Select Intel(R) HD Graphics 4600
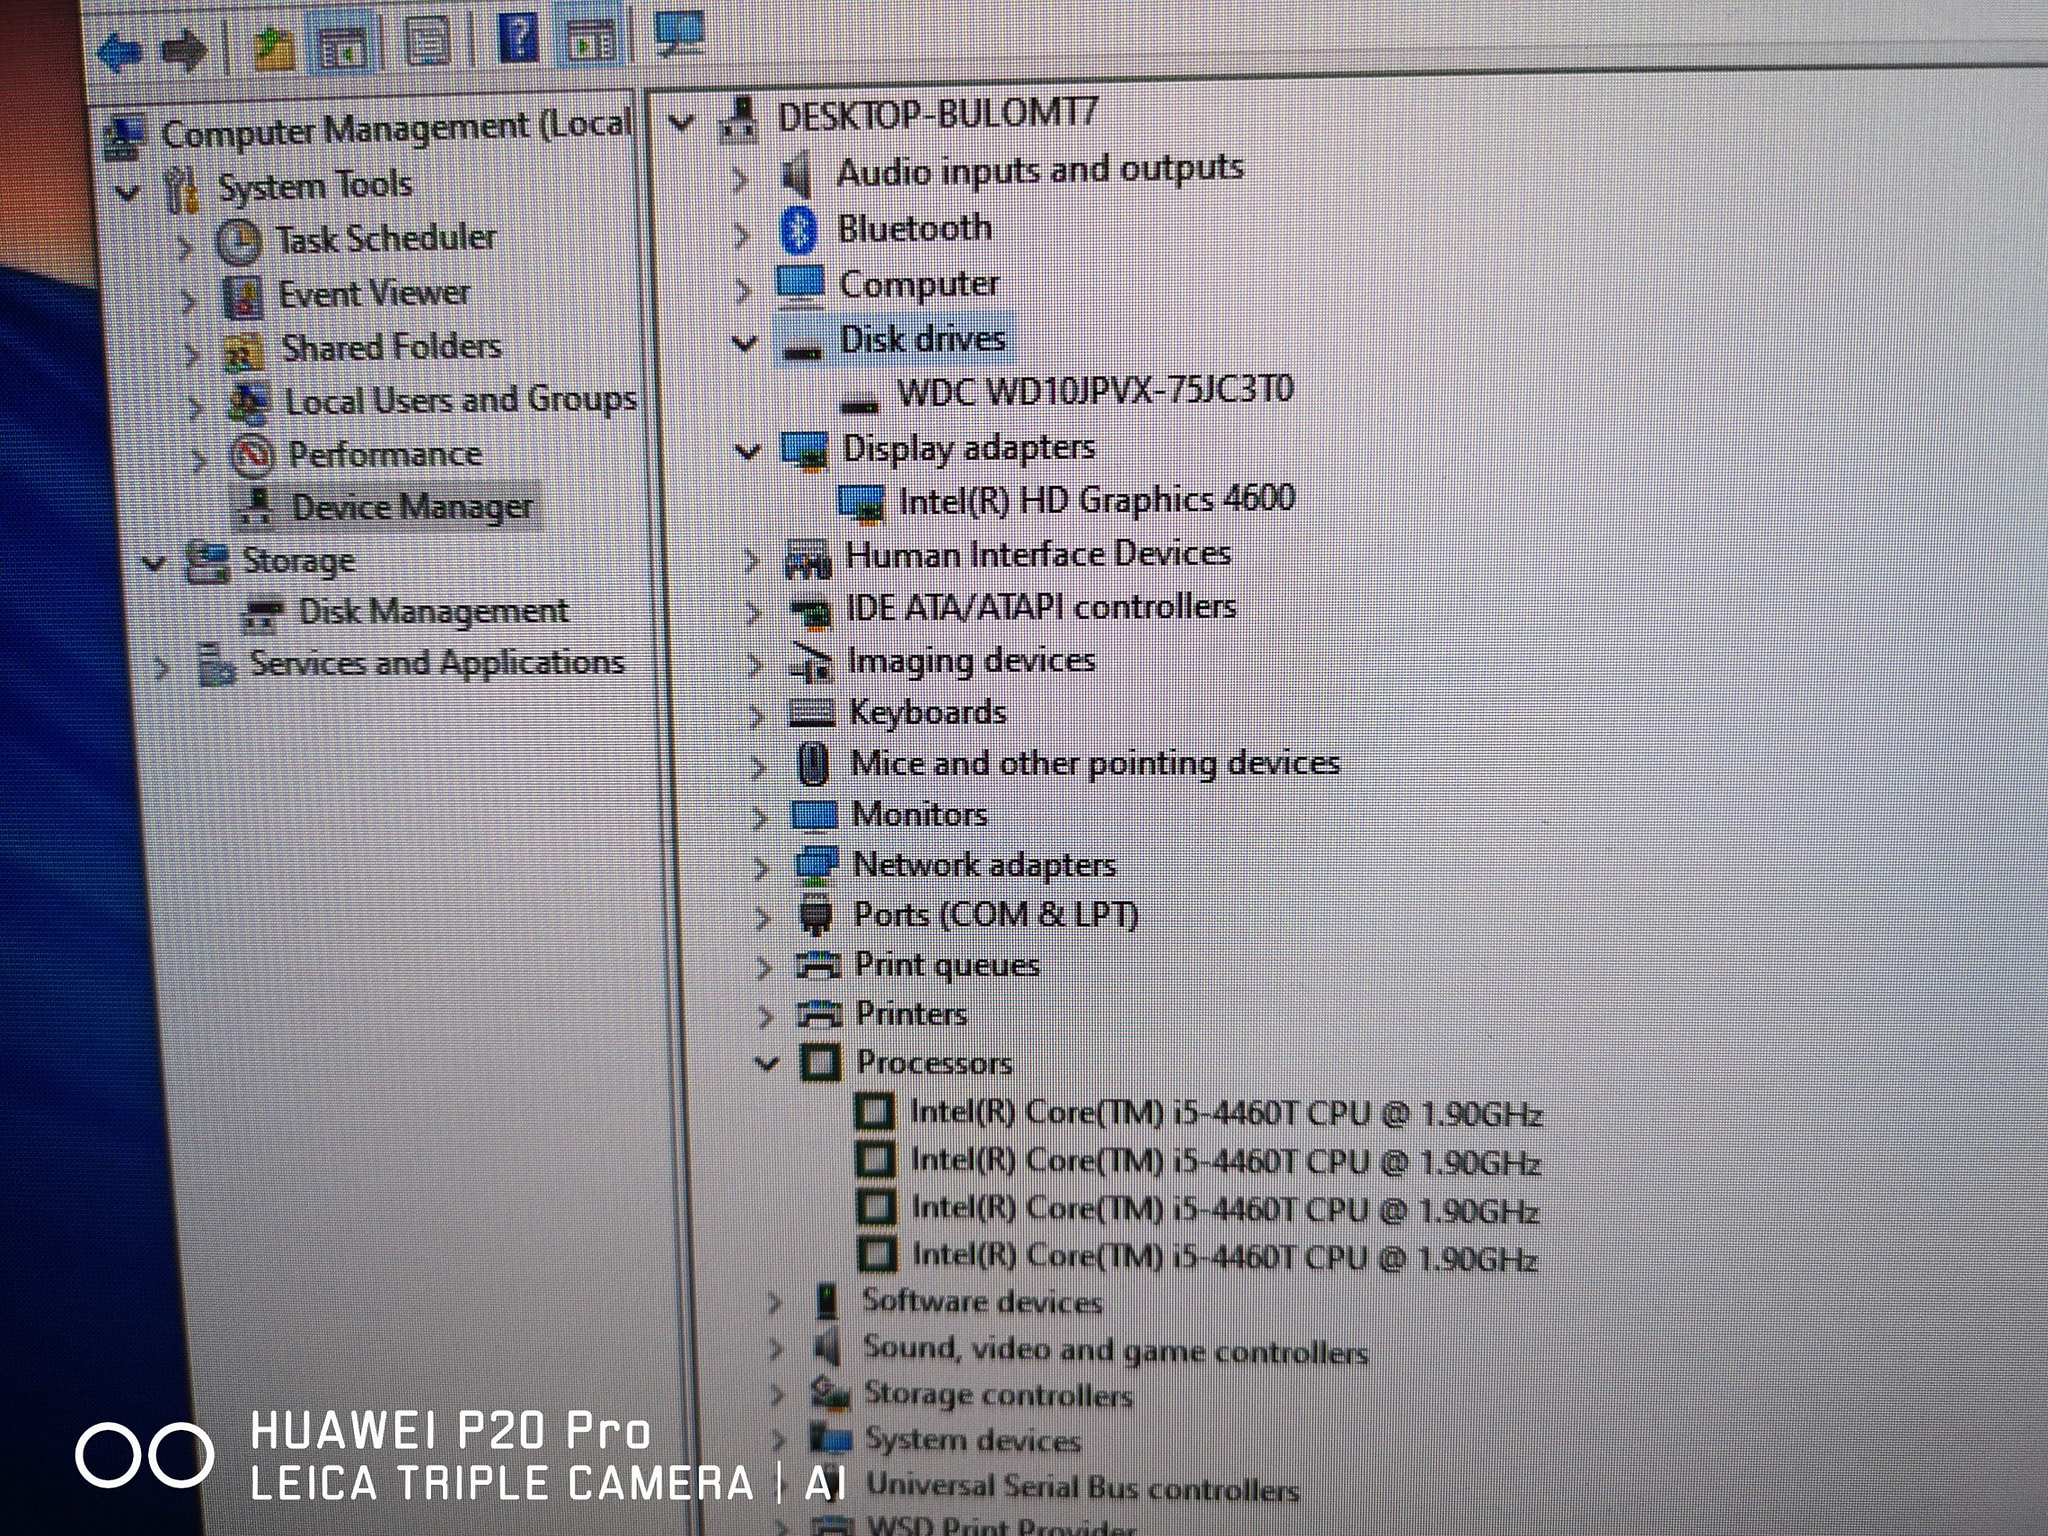Image resolution: width=2048 pixels, height=1536 pixels. (1097, 498)
